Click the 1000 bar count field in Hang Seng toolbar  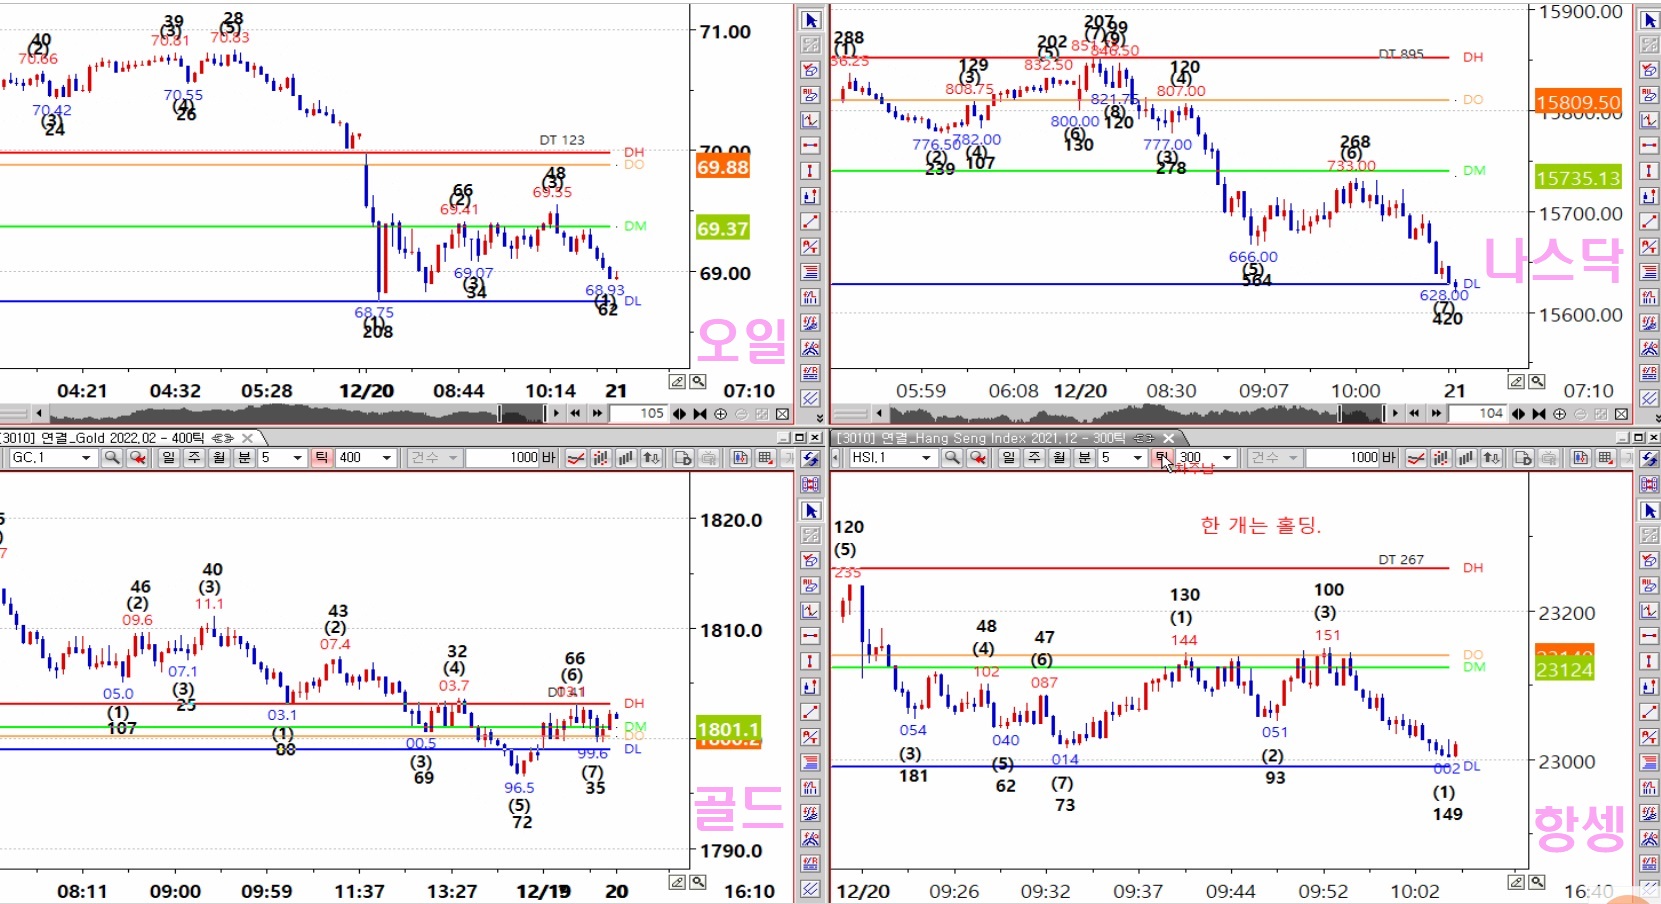1350,458
